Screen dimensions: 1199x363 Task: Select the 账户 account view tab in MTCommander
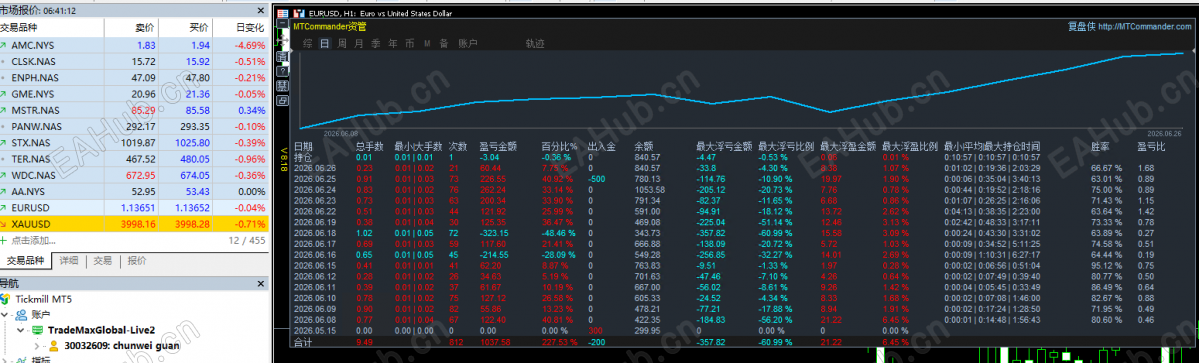pos(467,44)
